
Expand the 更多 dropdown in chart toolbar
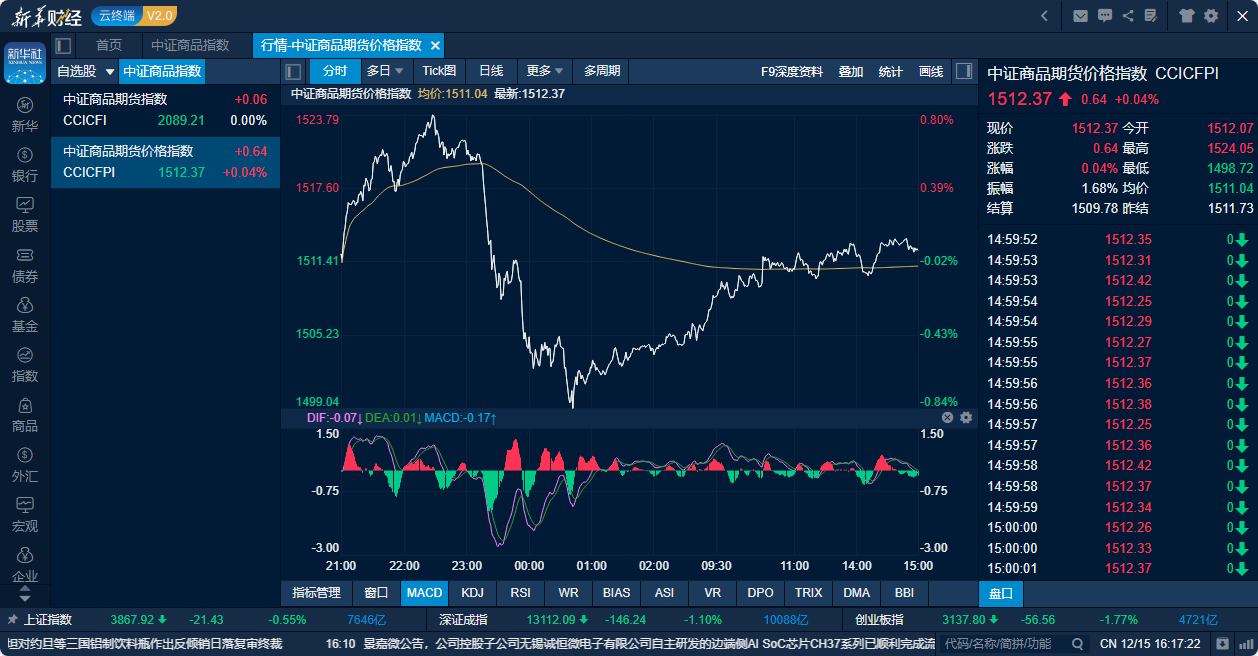pos(545,71)
